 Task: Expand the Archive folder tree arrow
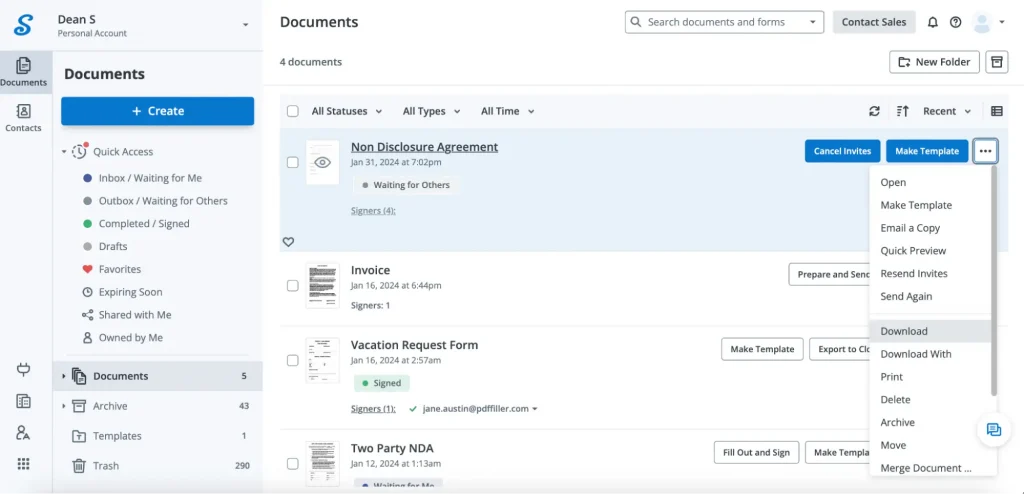(64, 406)
